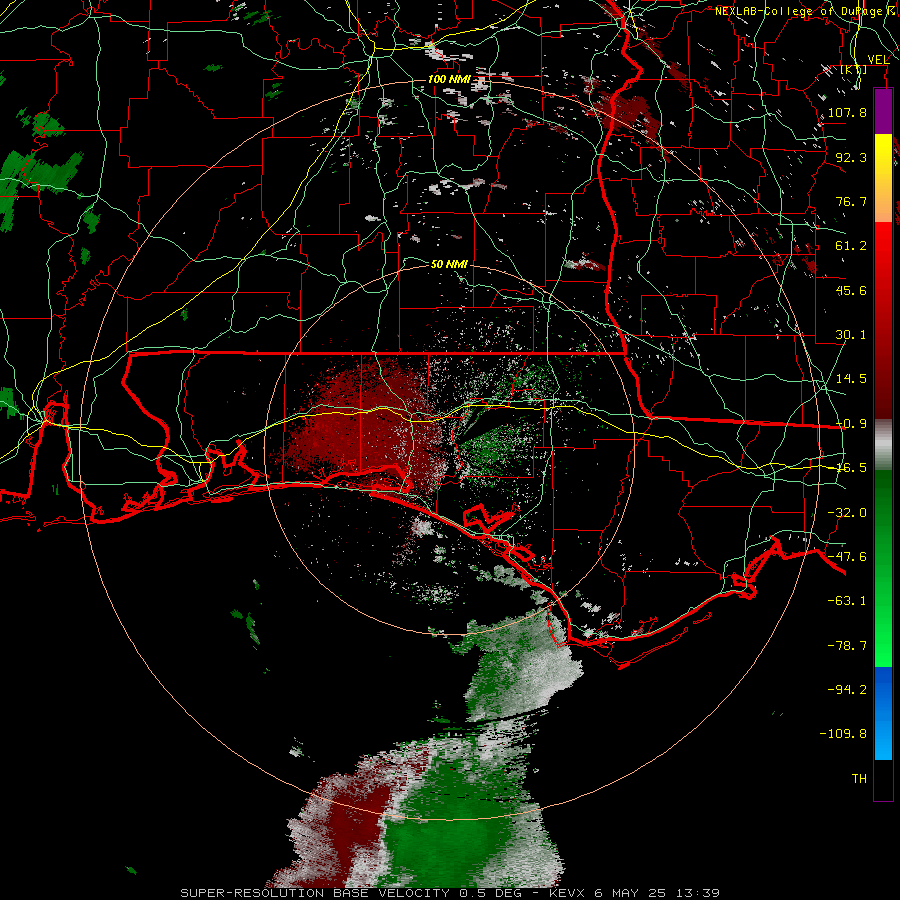Click the "VEL" legend title

[878, 60]
